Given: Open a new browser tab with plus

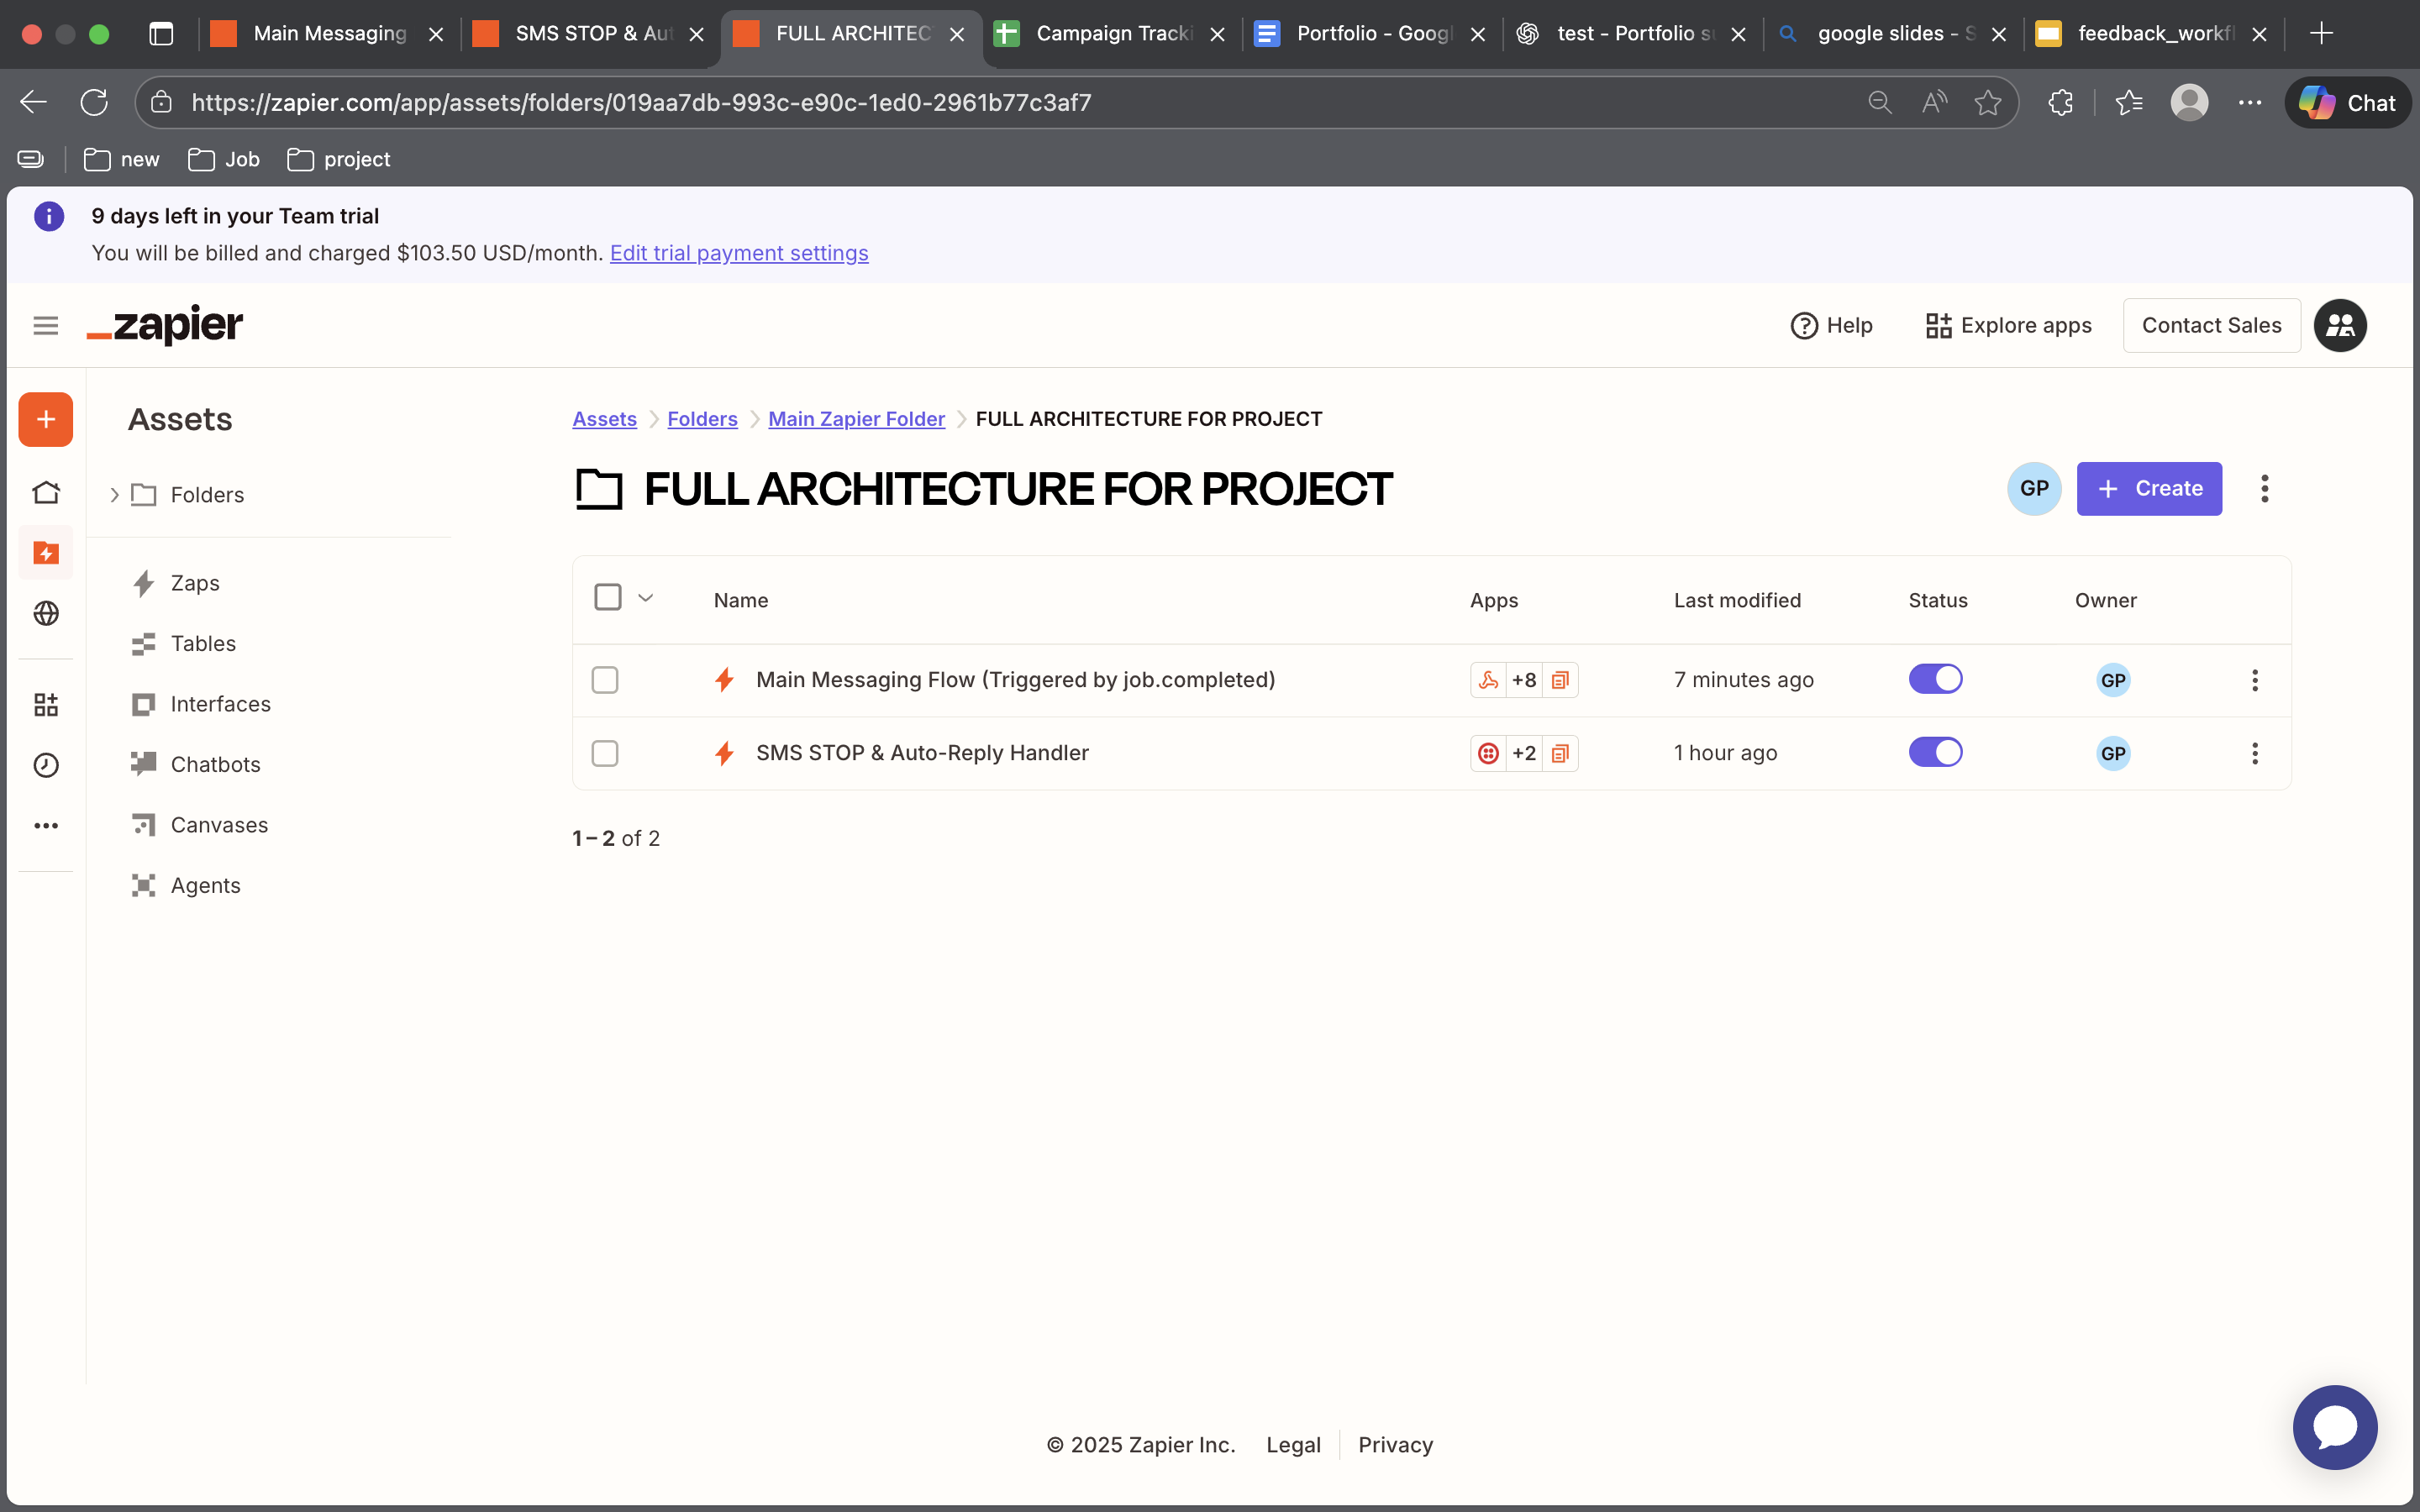Looking at the screenshot, I should [x=2322, y=34].
